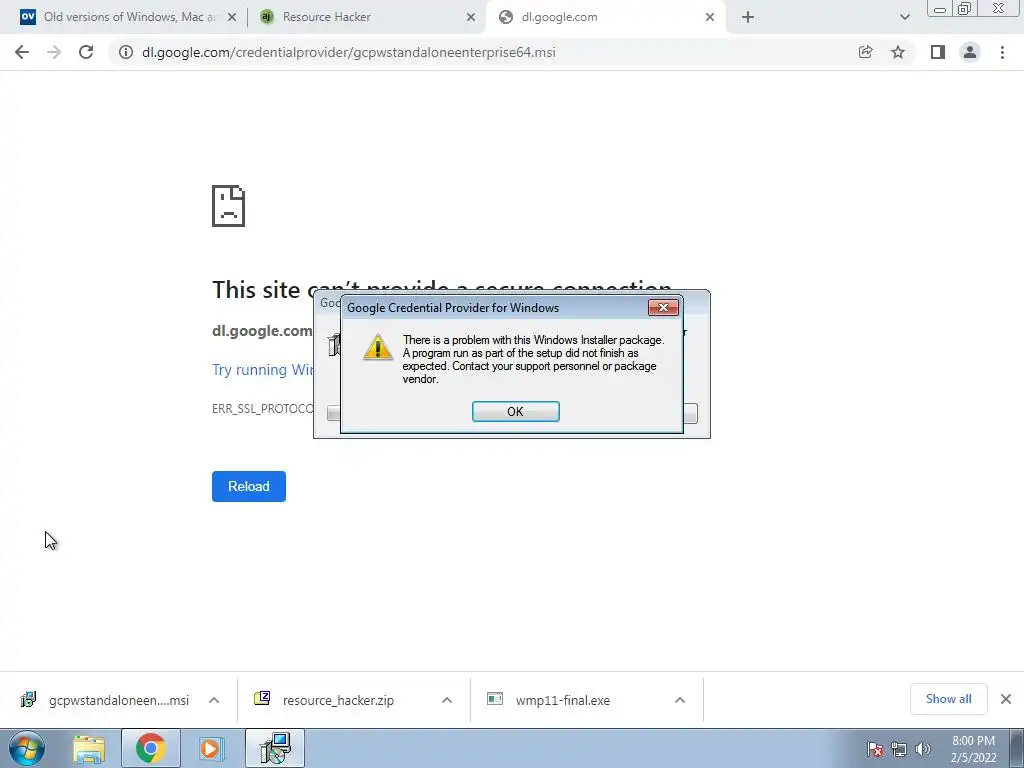1024x768 pixels.
Task: Click ERR_SSL_PROTOCOL error code text
Action: click(x=263, y=409)
